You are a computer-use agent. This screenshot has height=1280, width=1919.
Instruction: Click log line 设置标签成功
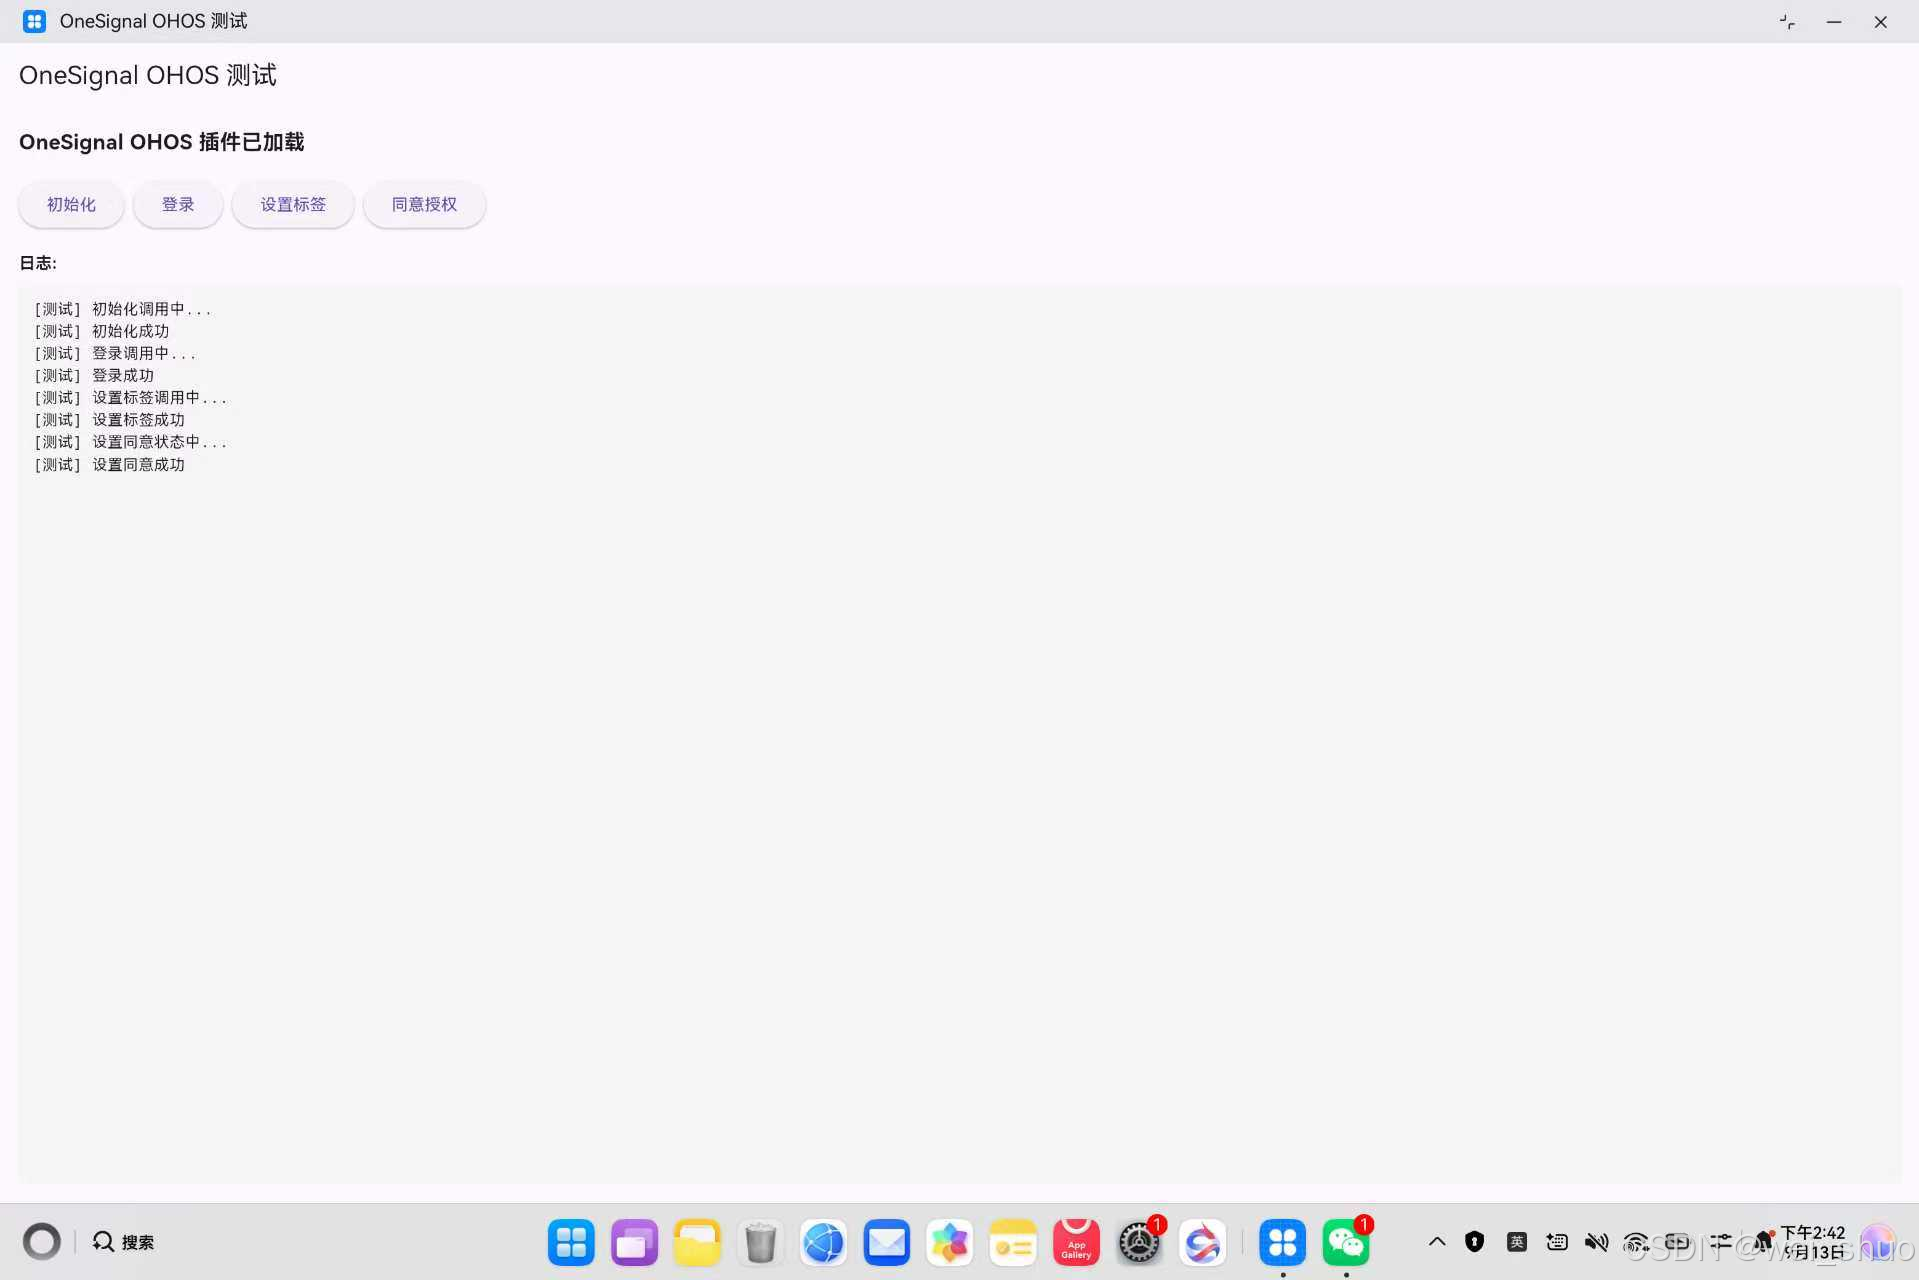[x=109, y=420]
